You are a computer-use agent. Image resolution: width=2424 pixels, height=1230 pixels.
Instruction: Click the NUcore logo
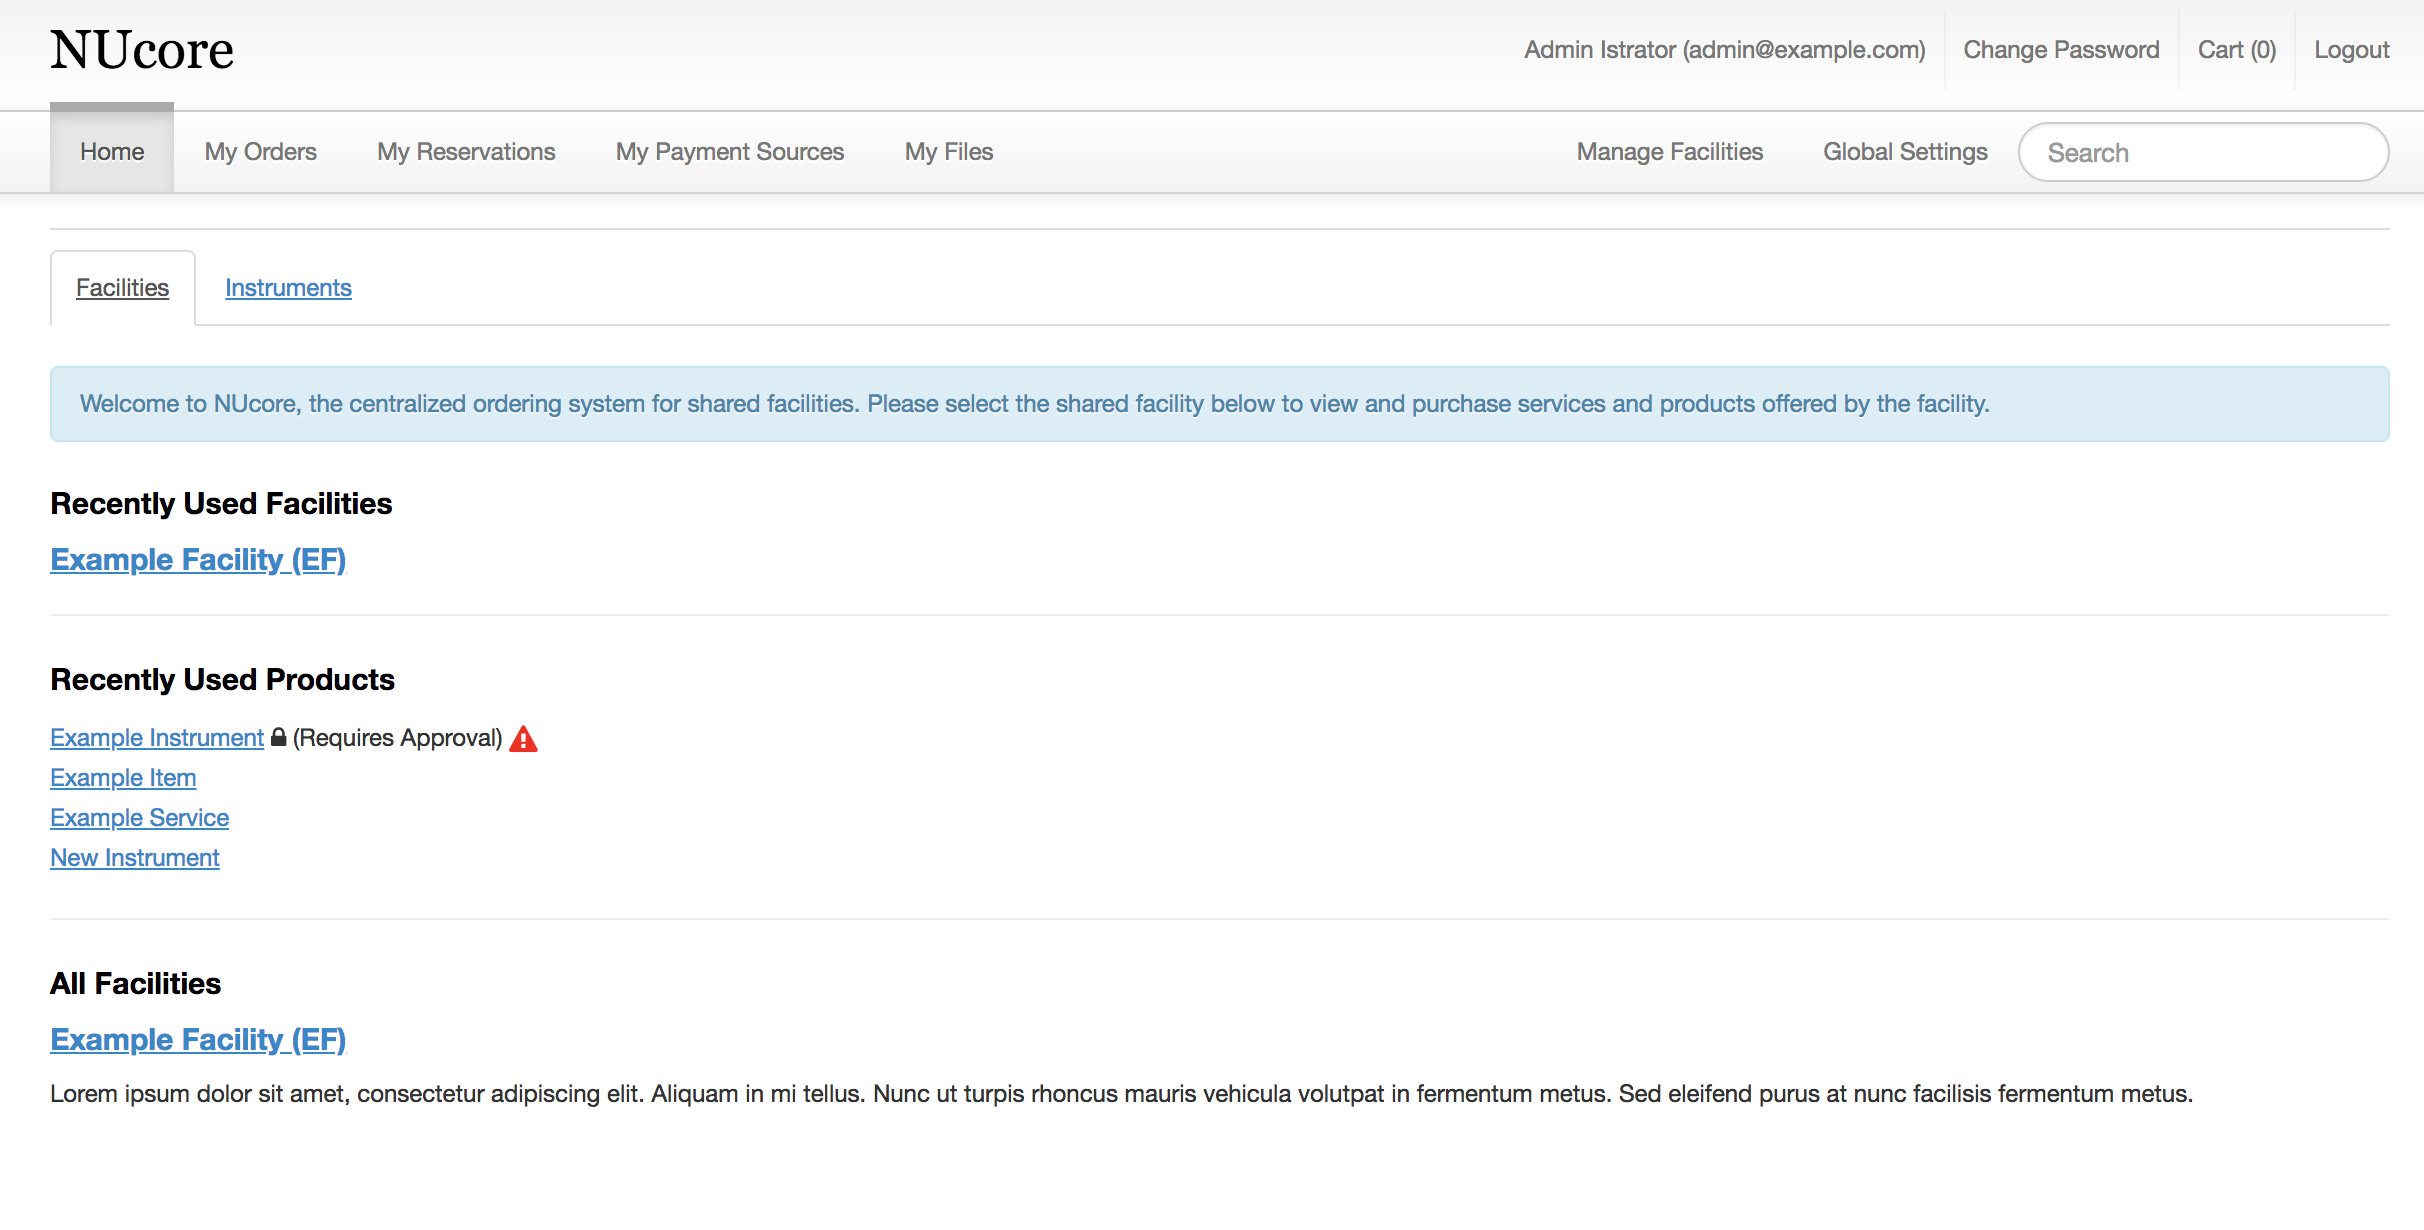[142, 50]
